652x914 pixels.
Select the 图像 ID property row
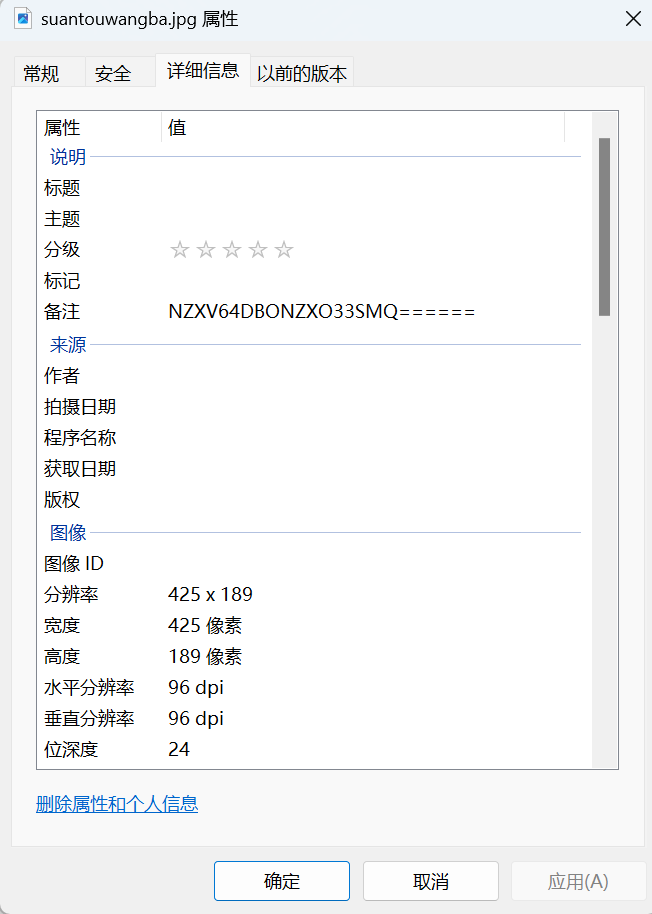pos(312,563)
